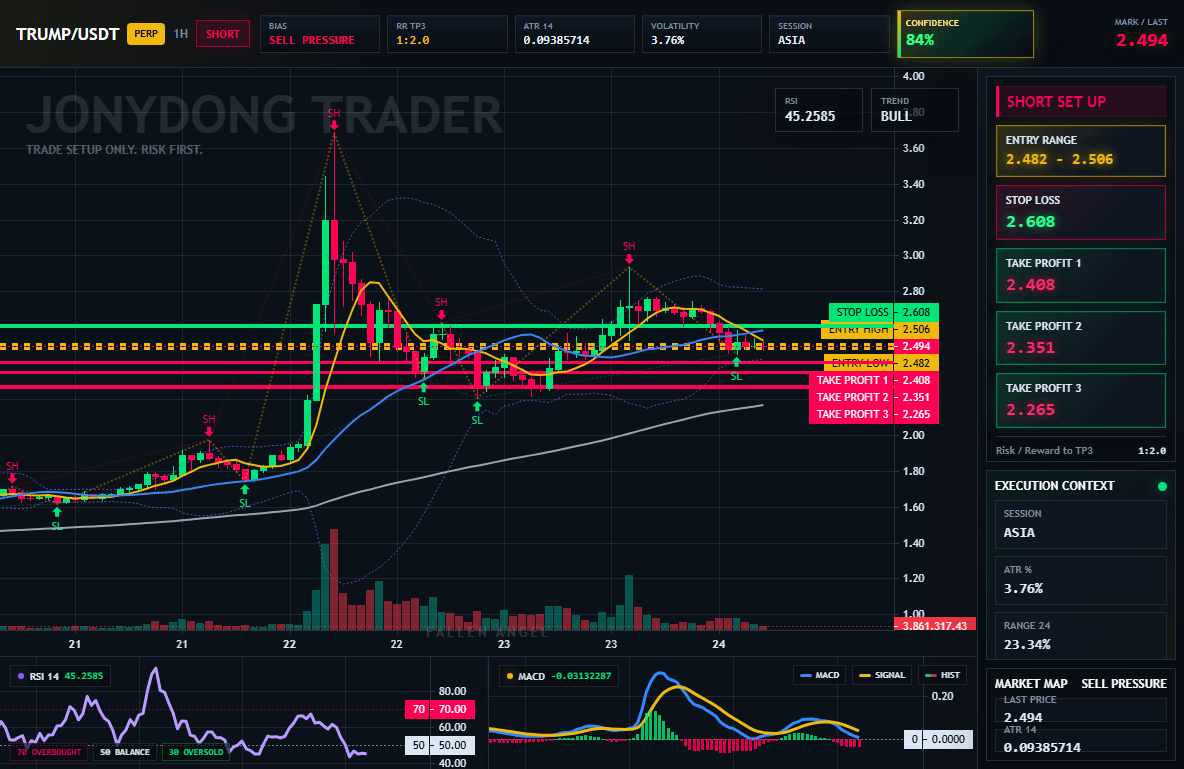
Task: Click the chart TAKE PROFIT 1 2.408 label
Action: click(x=874, y=380)
